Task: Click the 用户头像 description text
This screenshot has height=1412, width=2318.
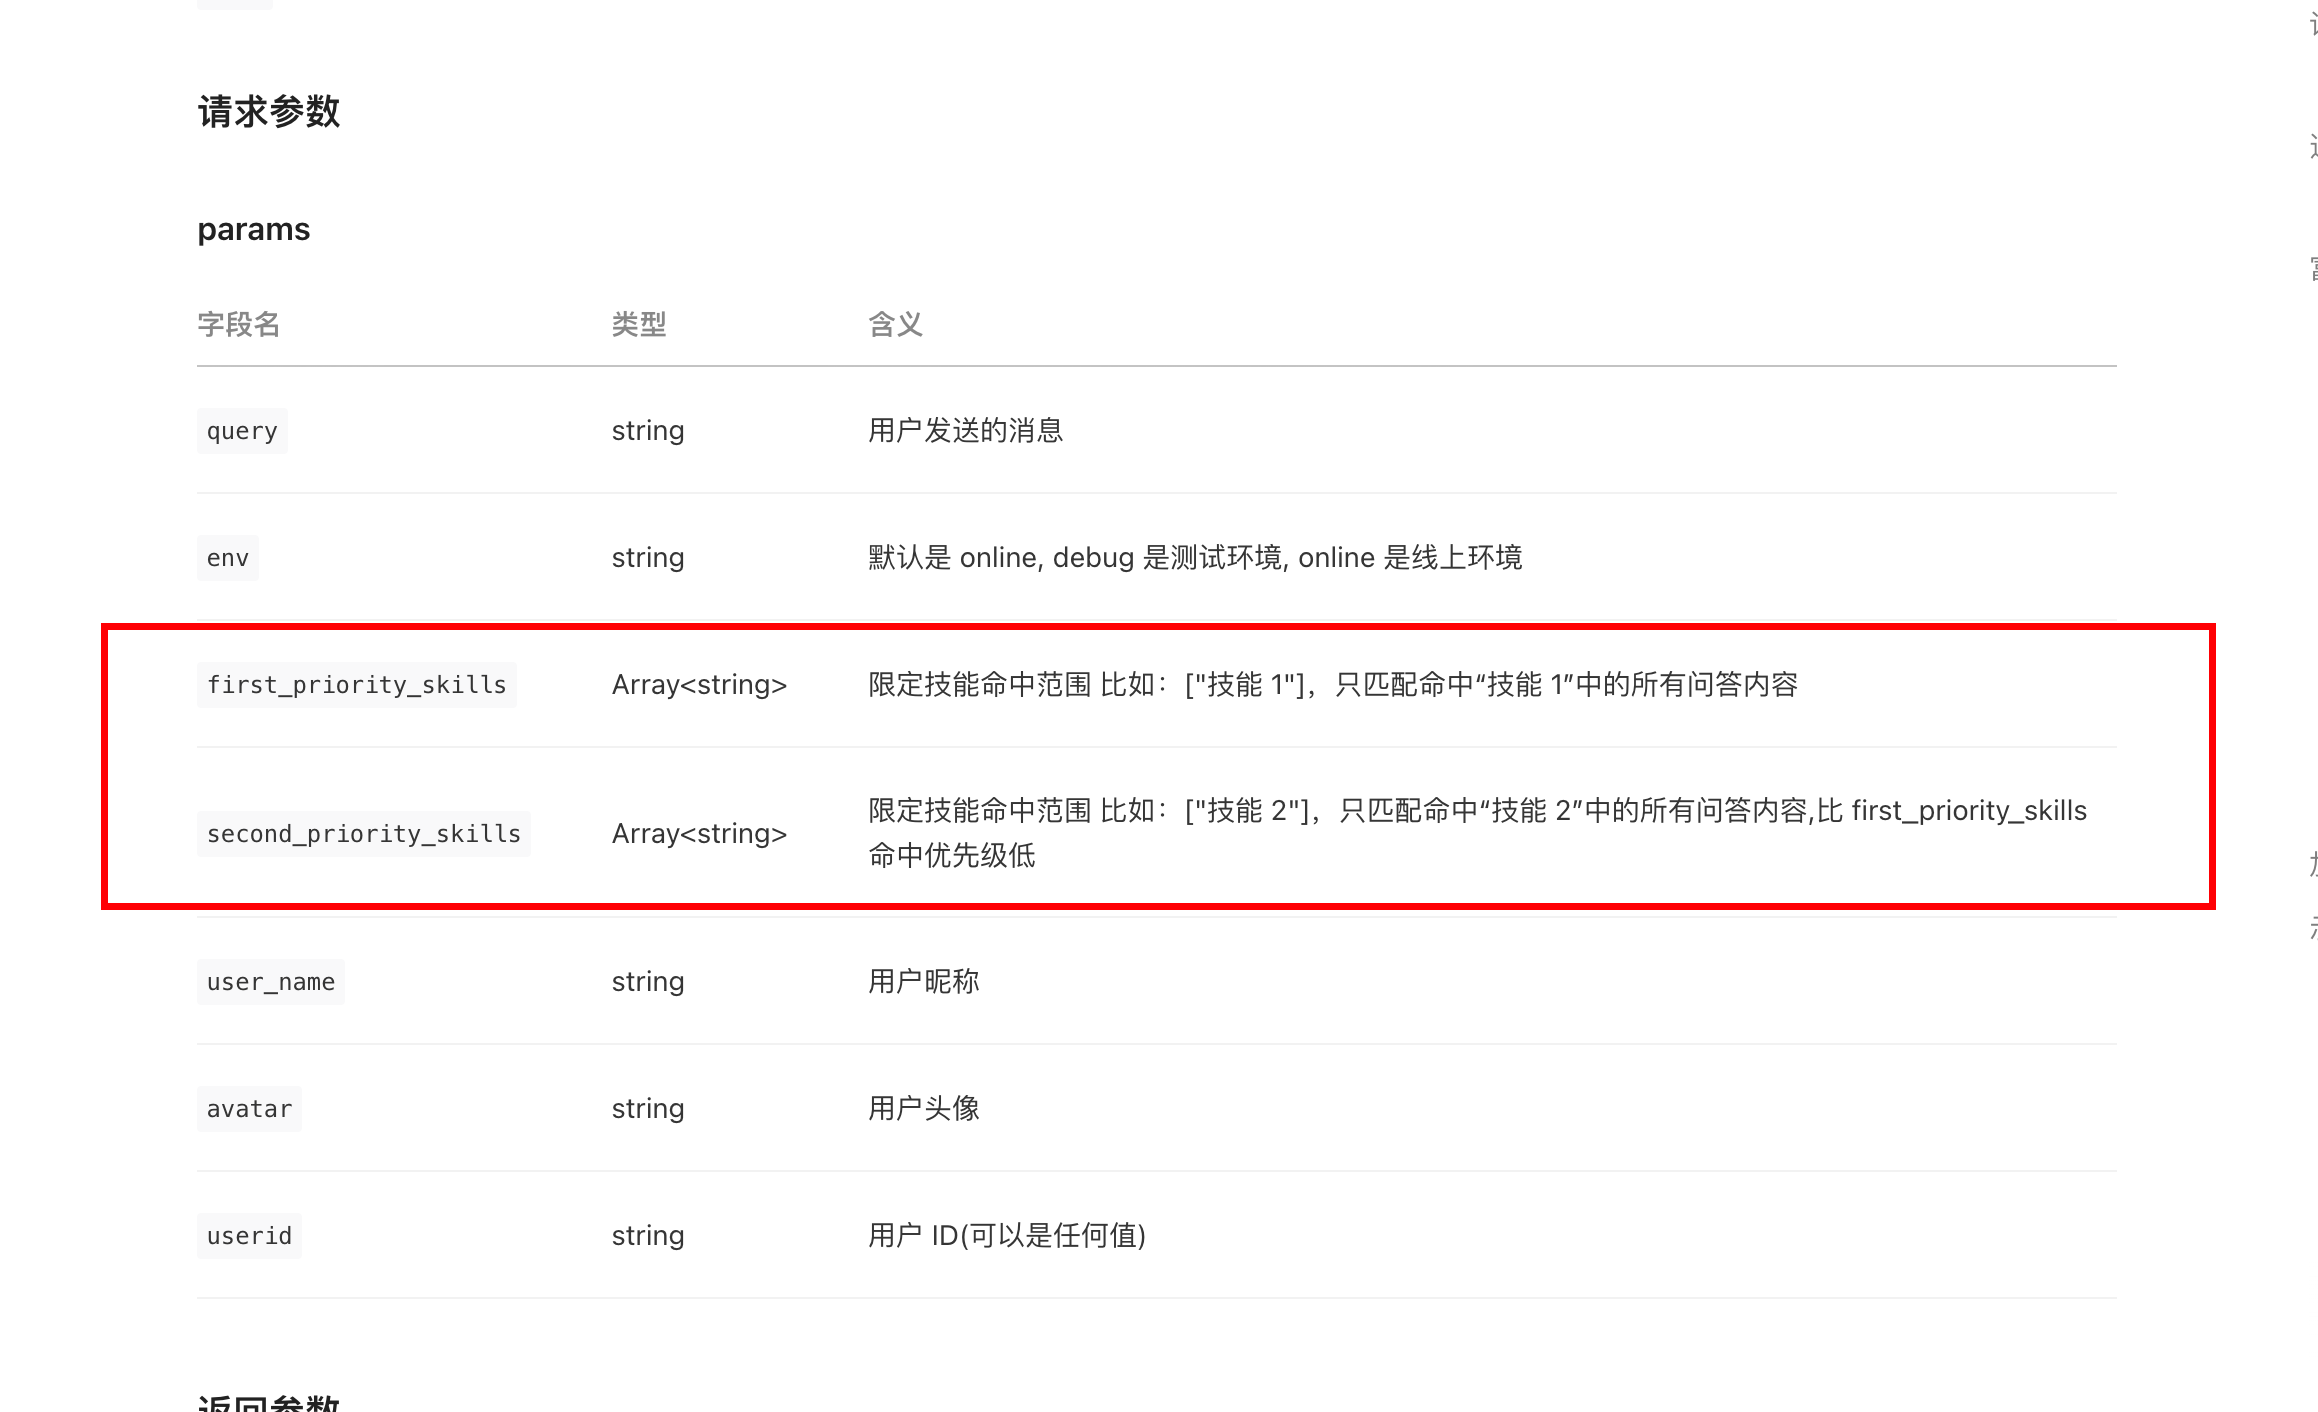Action: coord(923,1109)
